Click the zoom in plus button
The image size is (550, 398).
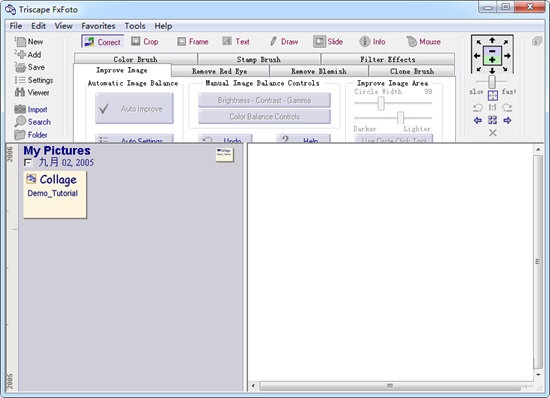pyautogui.click(x=492, y=60)
